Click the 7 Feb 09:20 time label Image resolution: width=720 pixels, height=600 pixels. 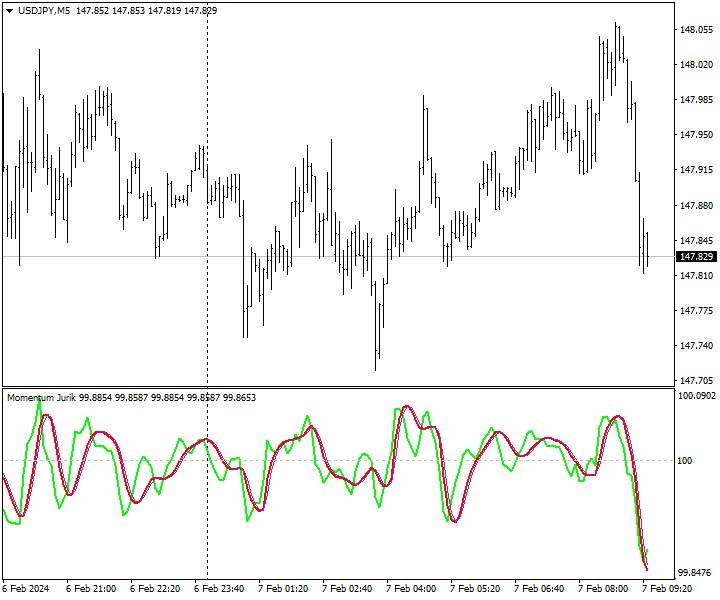point(666,589)
